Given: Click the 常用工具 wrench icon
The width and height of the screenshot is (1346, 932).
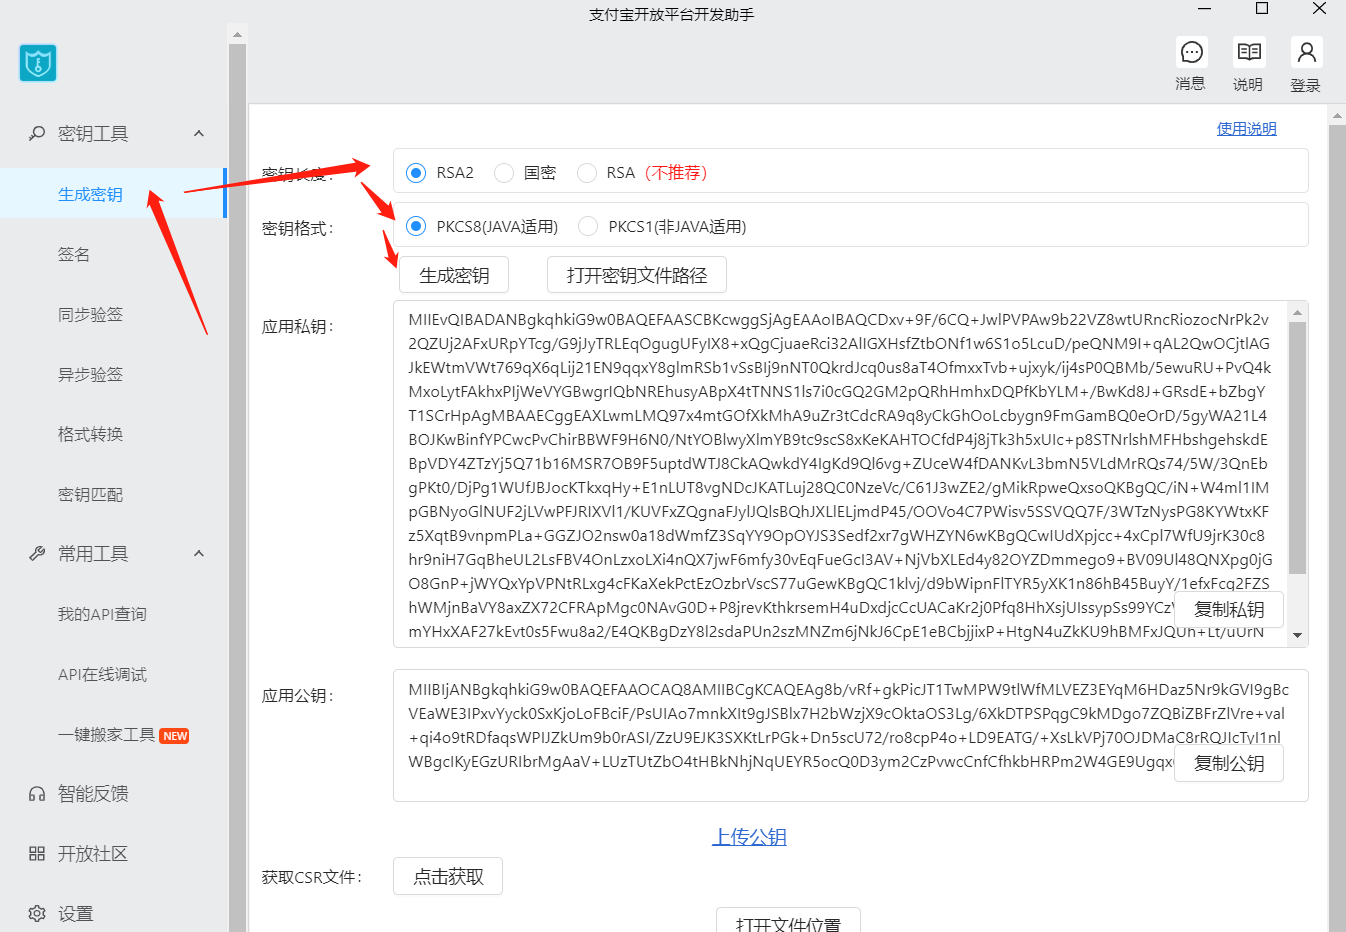Looking at the screenshot, I should [x=37, y=553].
